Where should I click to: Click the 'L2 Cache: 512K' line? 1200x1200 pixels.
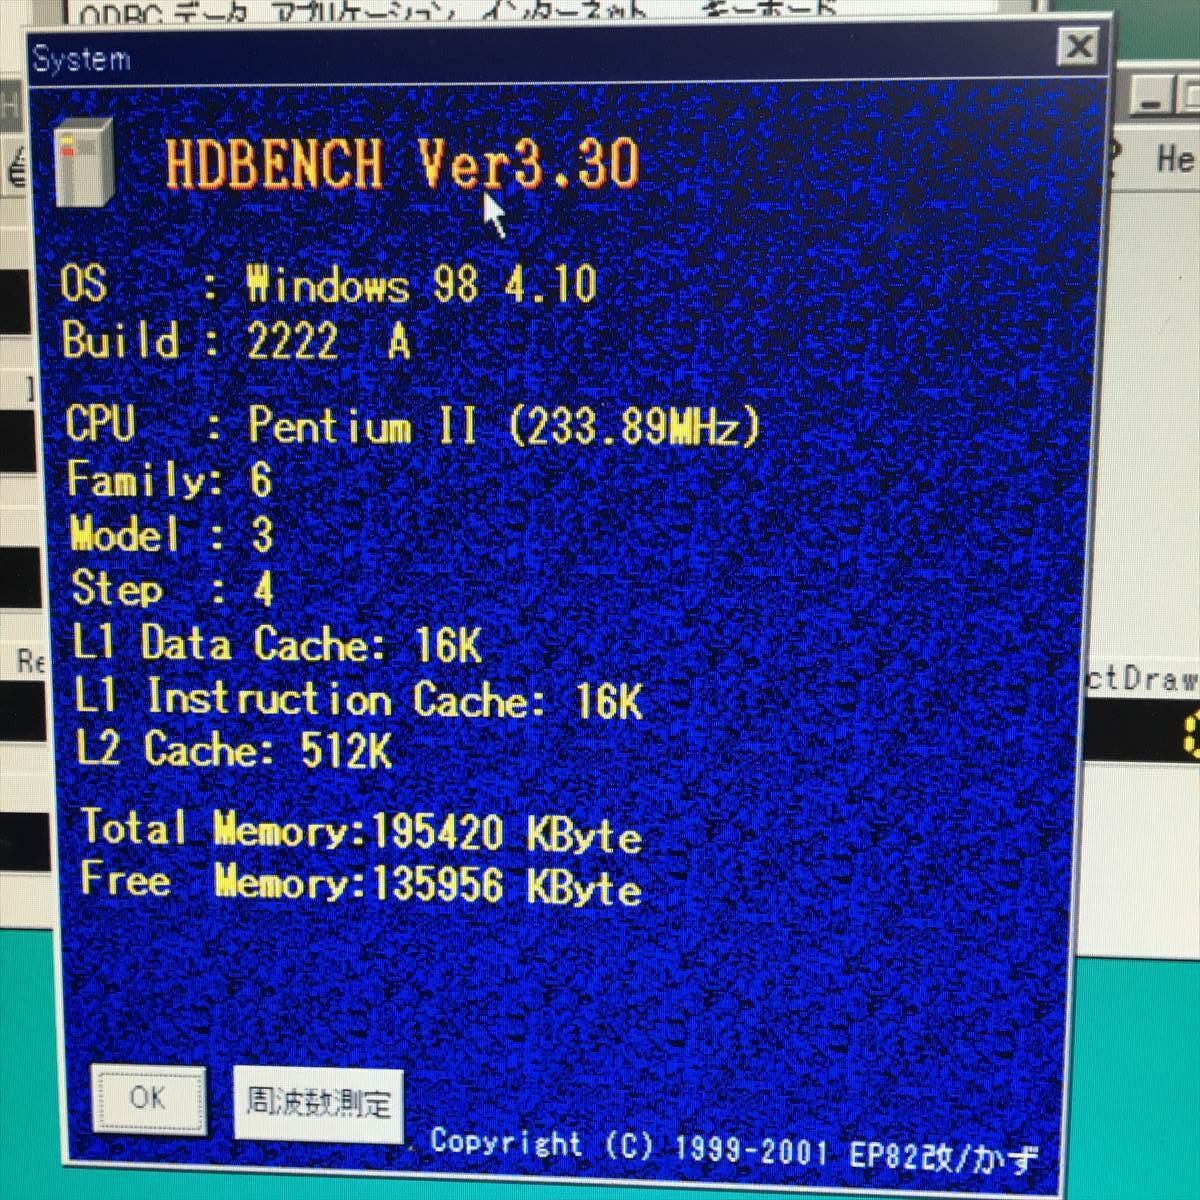coord(234,749)
